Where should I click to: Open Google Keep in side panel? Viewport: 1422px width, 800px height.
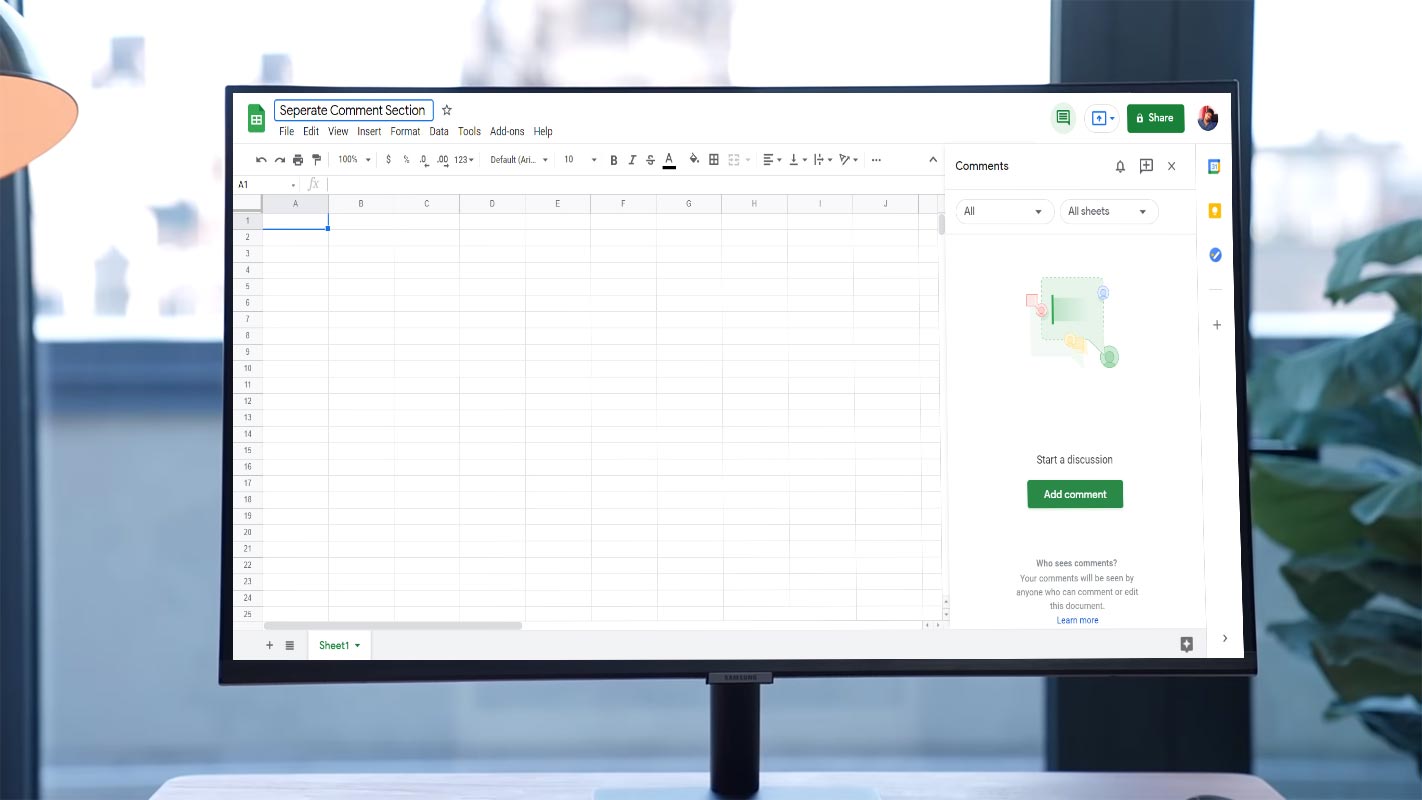click(x=1215, y=211)
